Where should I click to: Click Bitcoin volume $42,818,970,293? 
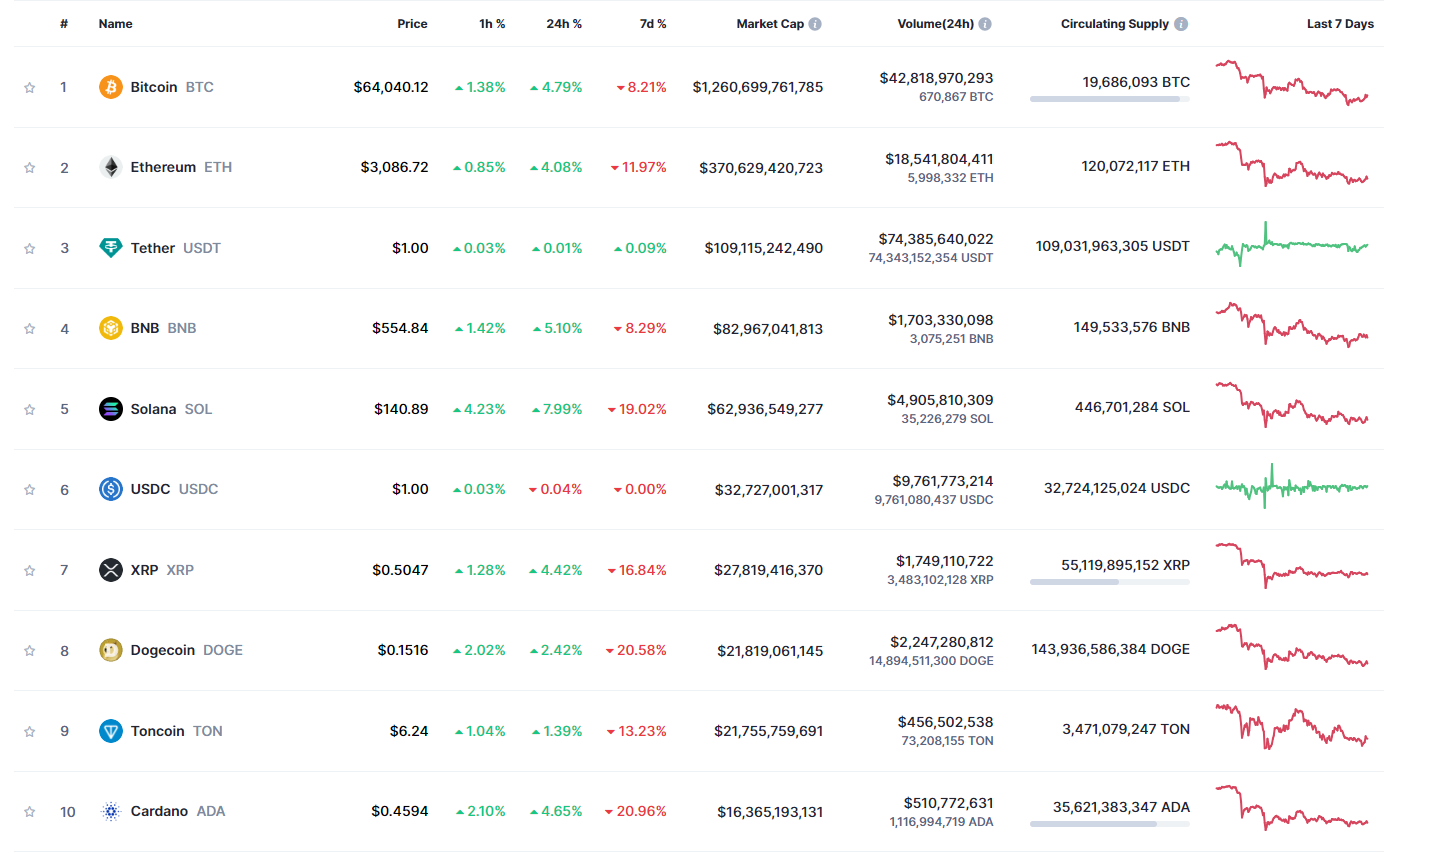click(936, 78)
